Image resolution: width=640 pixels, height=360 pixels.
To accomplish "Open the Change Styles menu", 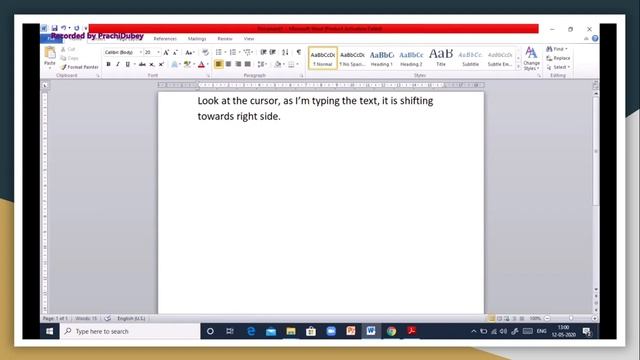I will point(531,58).
